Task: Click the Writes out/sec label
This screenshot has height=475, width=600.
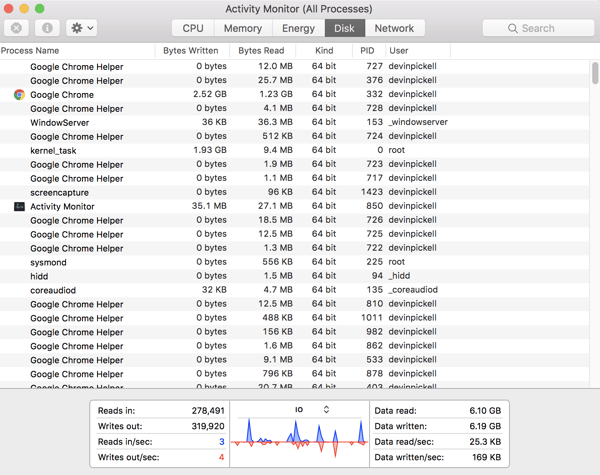Action: (x=129, y=457)
